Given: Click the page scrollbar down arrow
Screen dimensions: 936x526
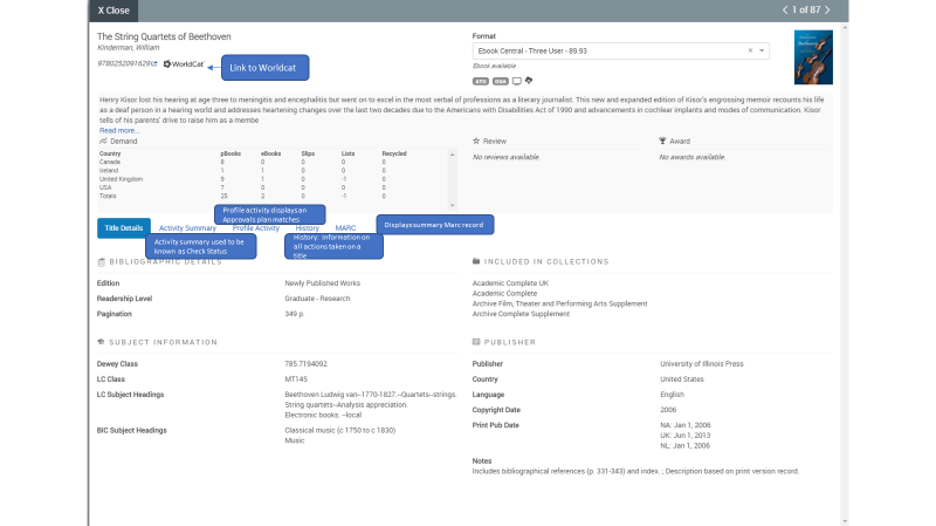Looking at the screenshot, I should [x=844, y=521].
